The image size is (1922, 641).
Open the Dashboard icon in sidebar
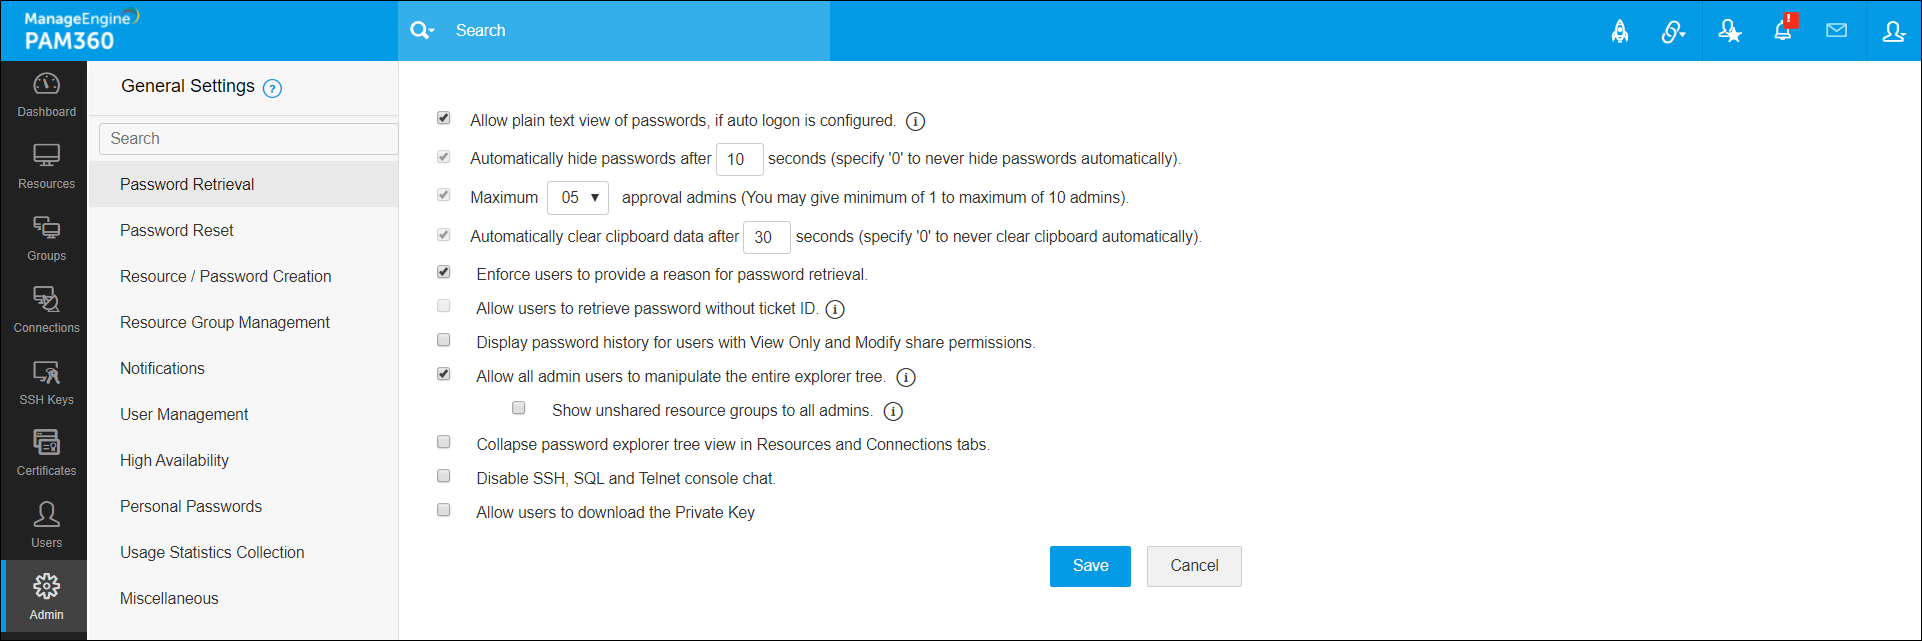click(46, 95)
